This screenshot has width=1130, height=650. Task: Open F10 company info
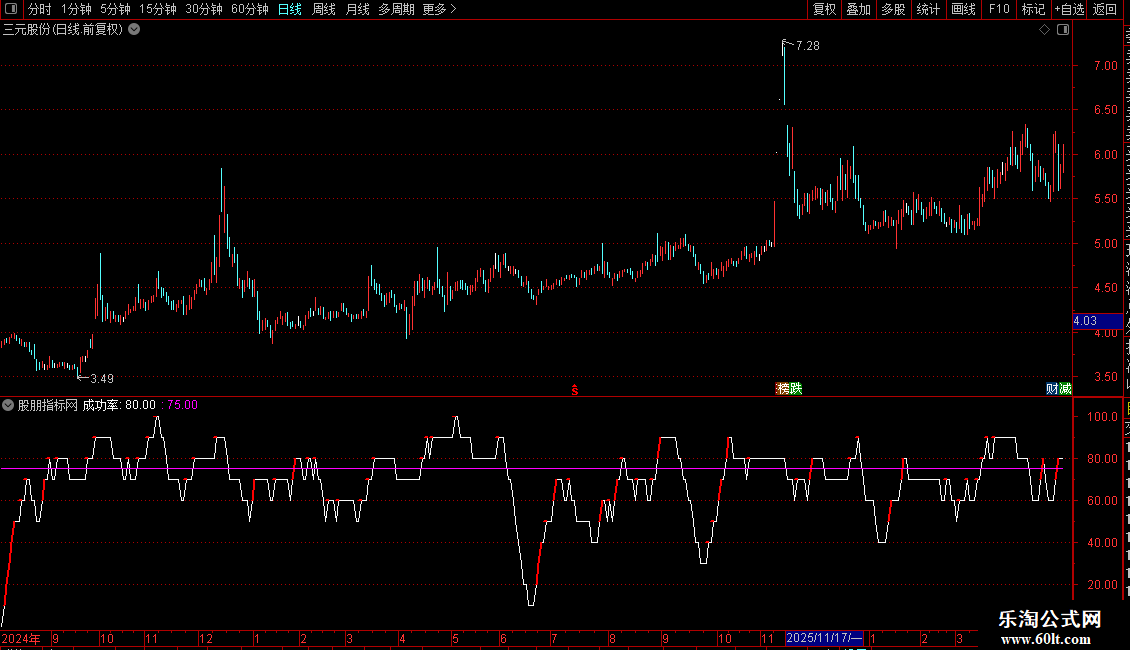point(999,9)
